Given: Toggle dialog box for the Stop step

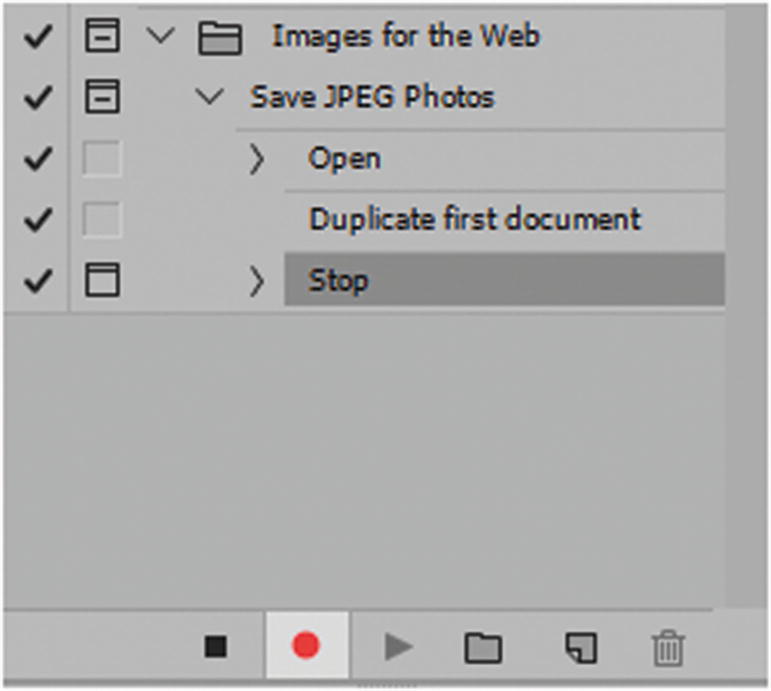Looking at the screenshot, I should [x=102, y=280].
